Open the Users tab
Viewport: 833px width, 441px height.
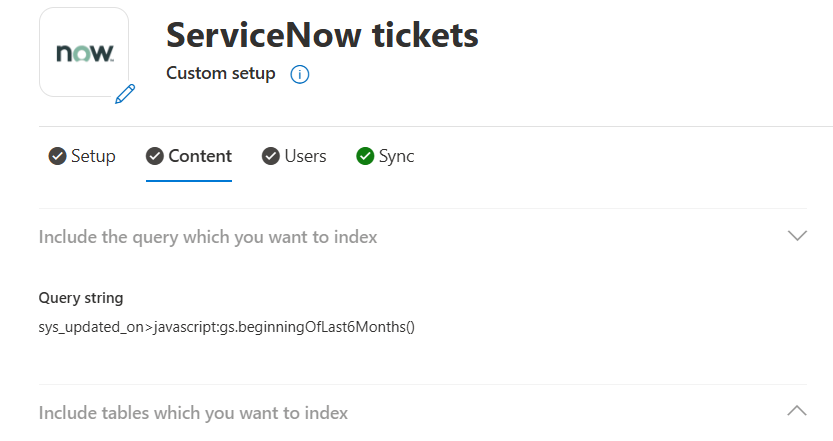[x=294, y=156]
